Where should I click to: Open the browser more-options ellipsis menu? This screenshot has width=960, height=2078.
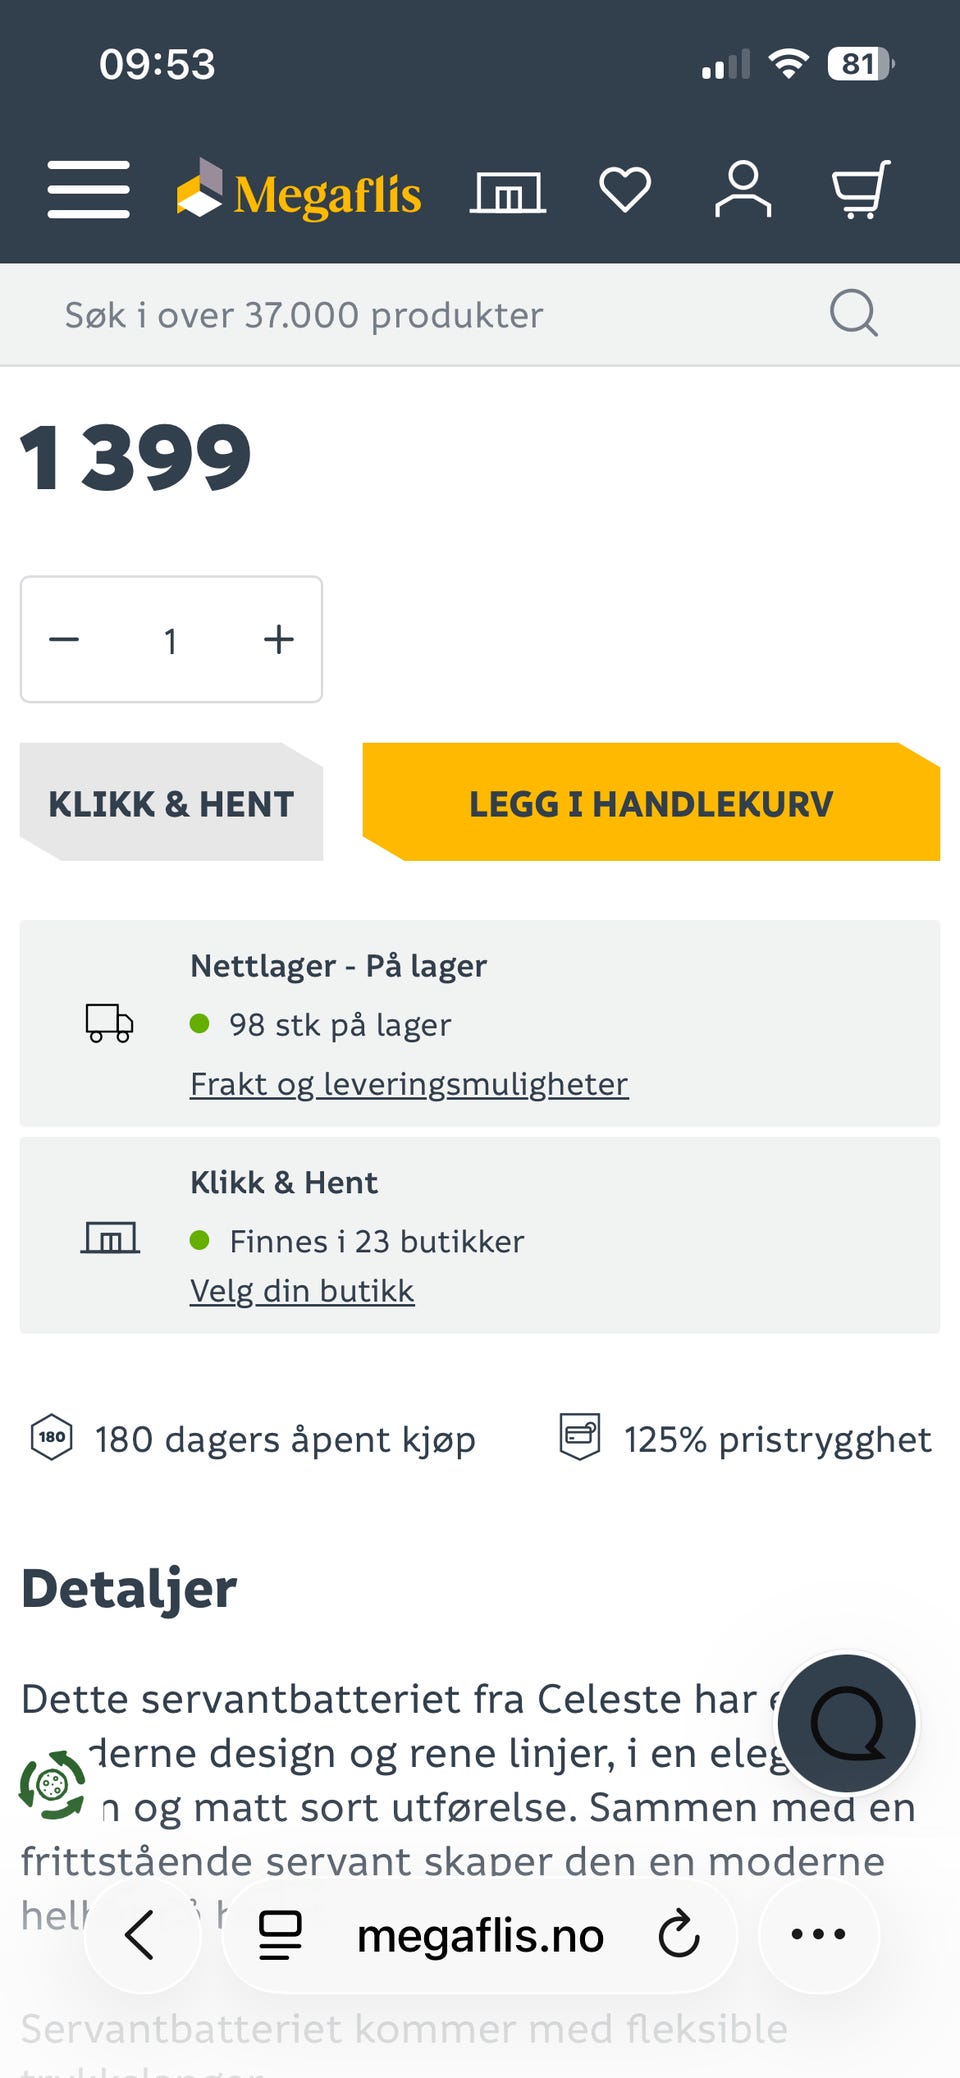click(818, 1934)
